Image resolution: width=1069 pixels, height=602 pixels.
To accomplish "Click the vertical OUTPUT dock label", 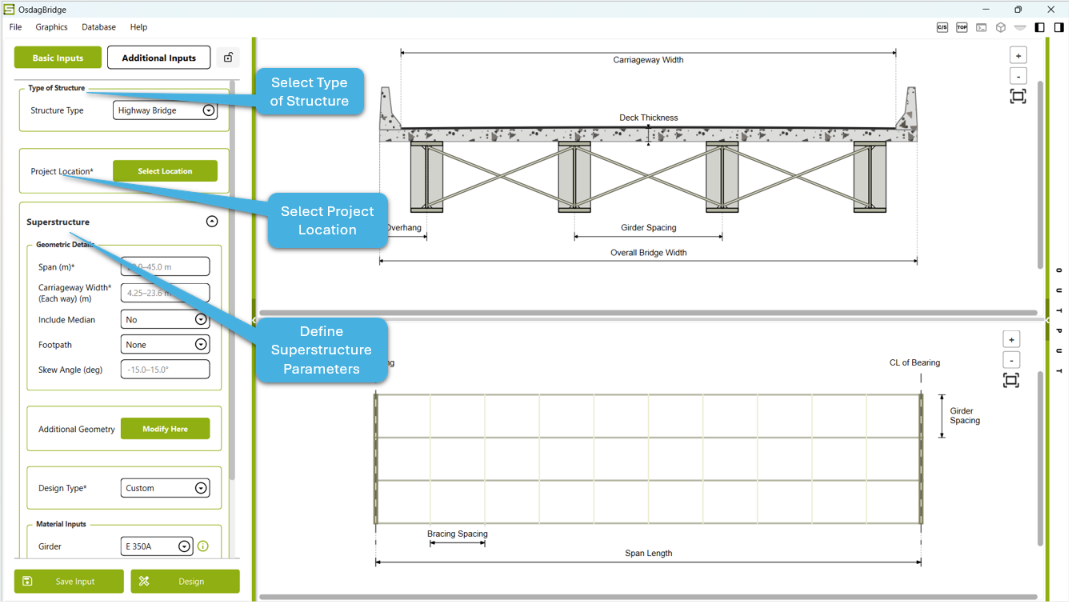I will pyautogui.click(x=1059, y=320).
